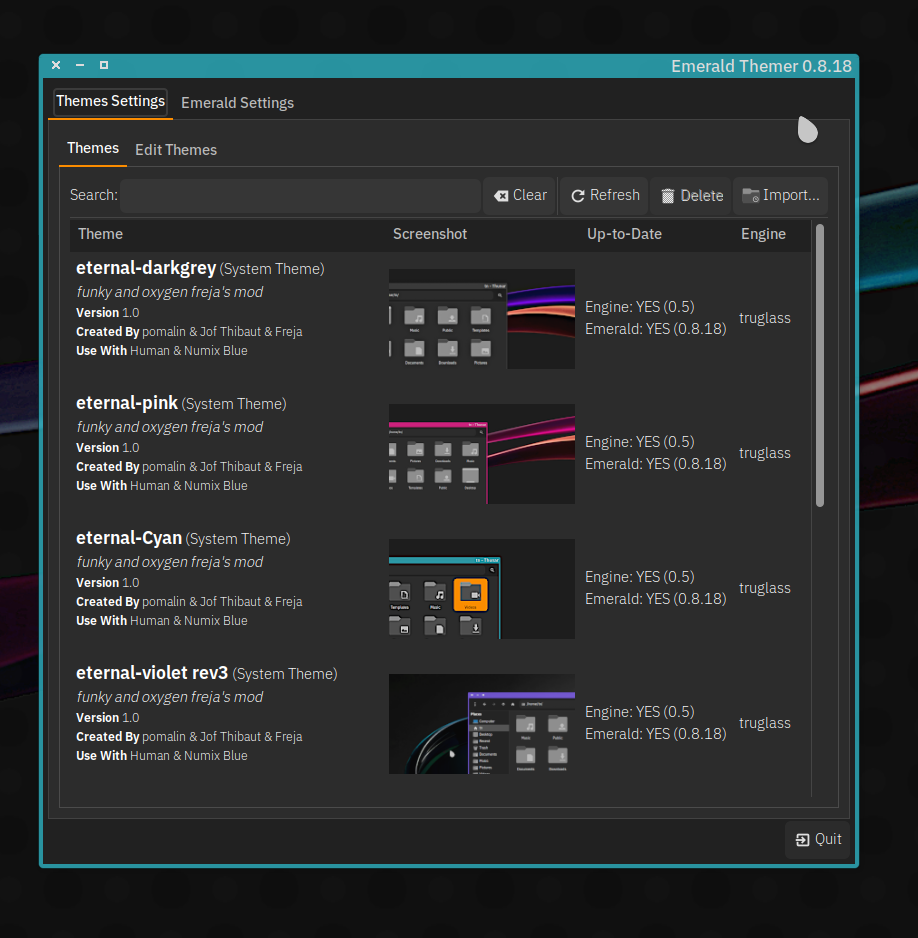Click Emerald: YES (0.8.18) in eternal-violet row
The width and height of the screenshot is (918, 938).
tap(655, 734)
